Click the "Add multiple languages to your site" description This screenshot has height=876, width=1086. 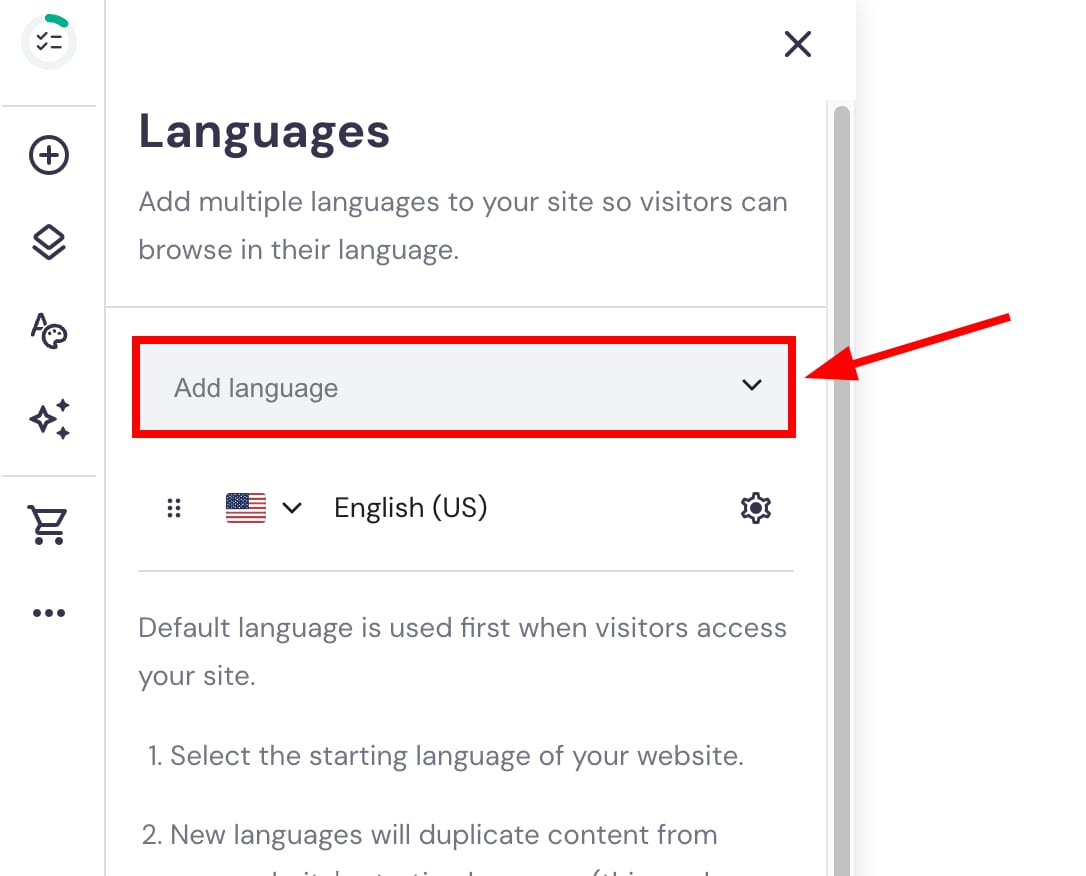pyautogui.click(x=463, y=226)
